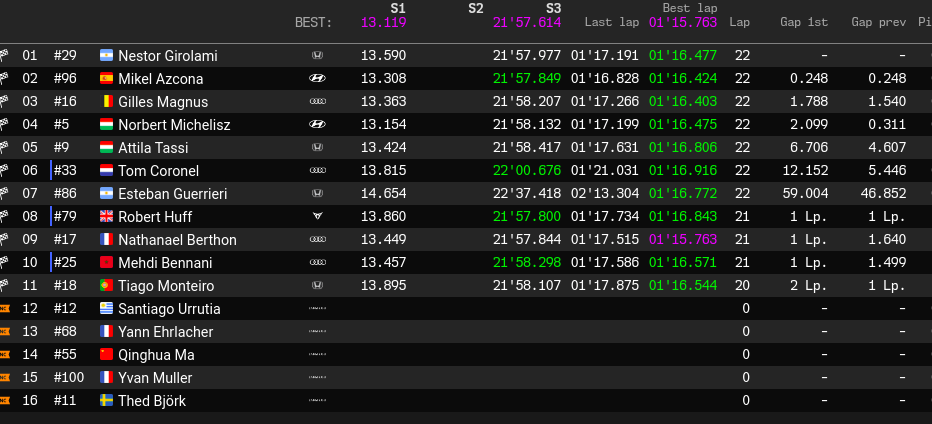Click the Dutch flag beside Tom Coronel

click(x=107, y=171)
